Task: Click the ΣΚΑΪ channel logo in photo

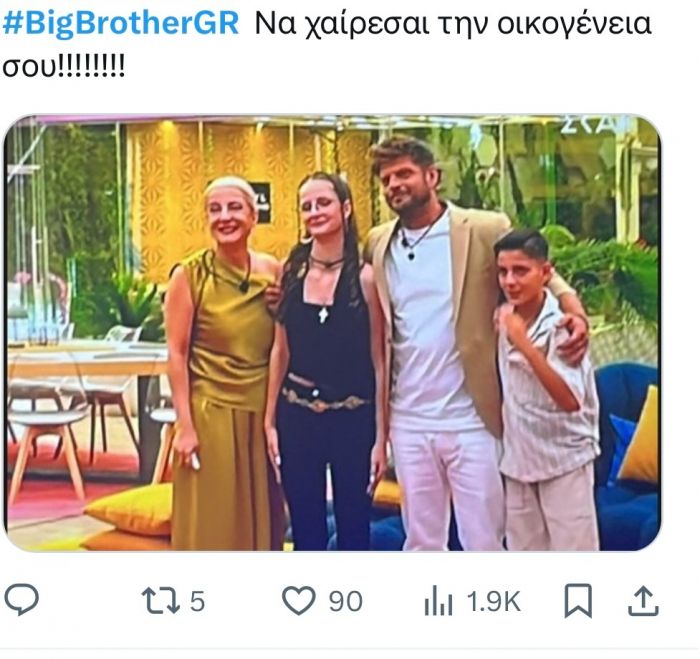Action: pyautogui.click(x=596, y=125)
